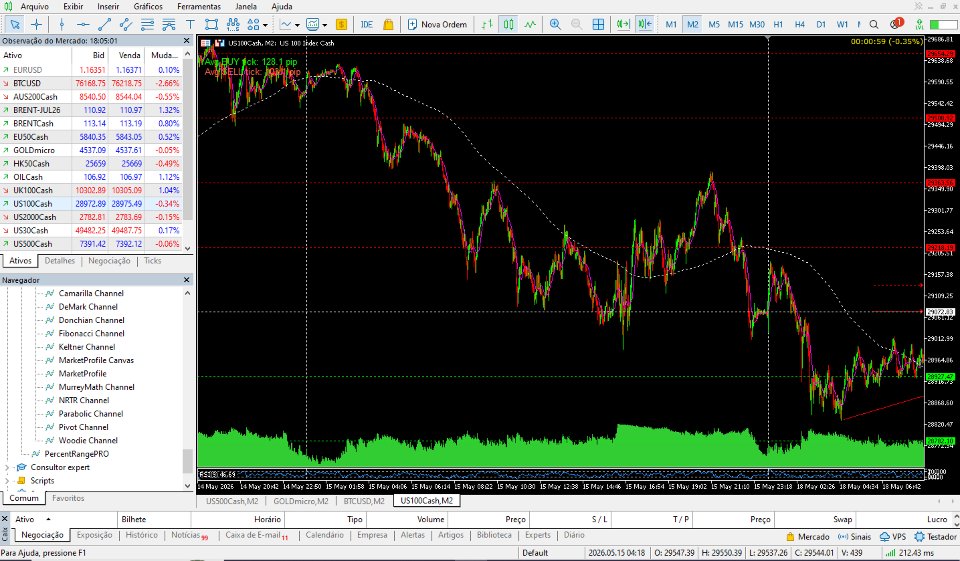Viewport: 960px width, 561px height.
Task: Select the Fibonacci retracement tool
Action: tap(147, 24)
